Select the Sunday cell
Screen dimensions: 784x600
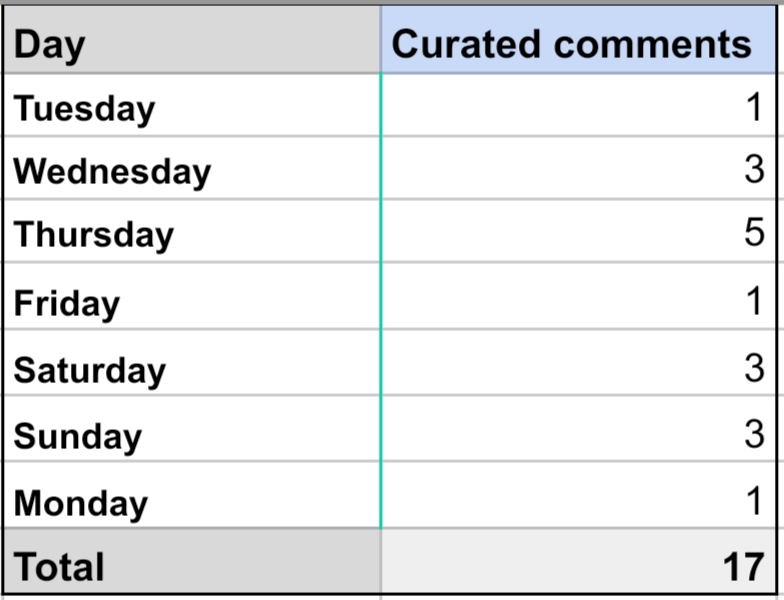point(190,433)
